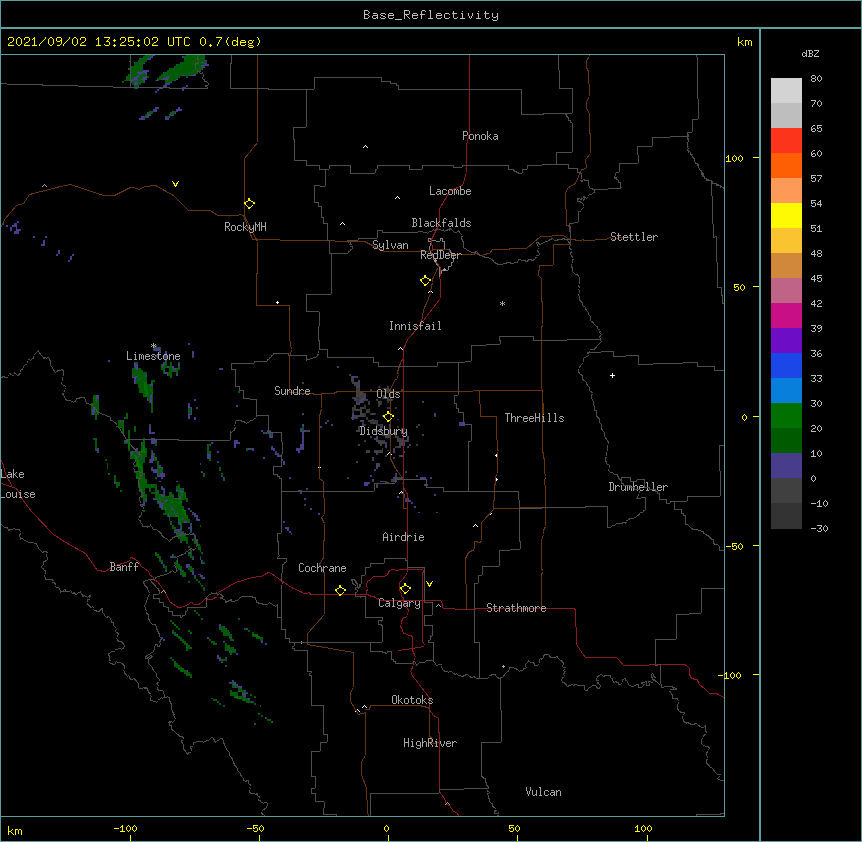The image size is (862, 842).
Task: Click the Sylvan label
Action: [390, 245]
